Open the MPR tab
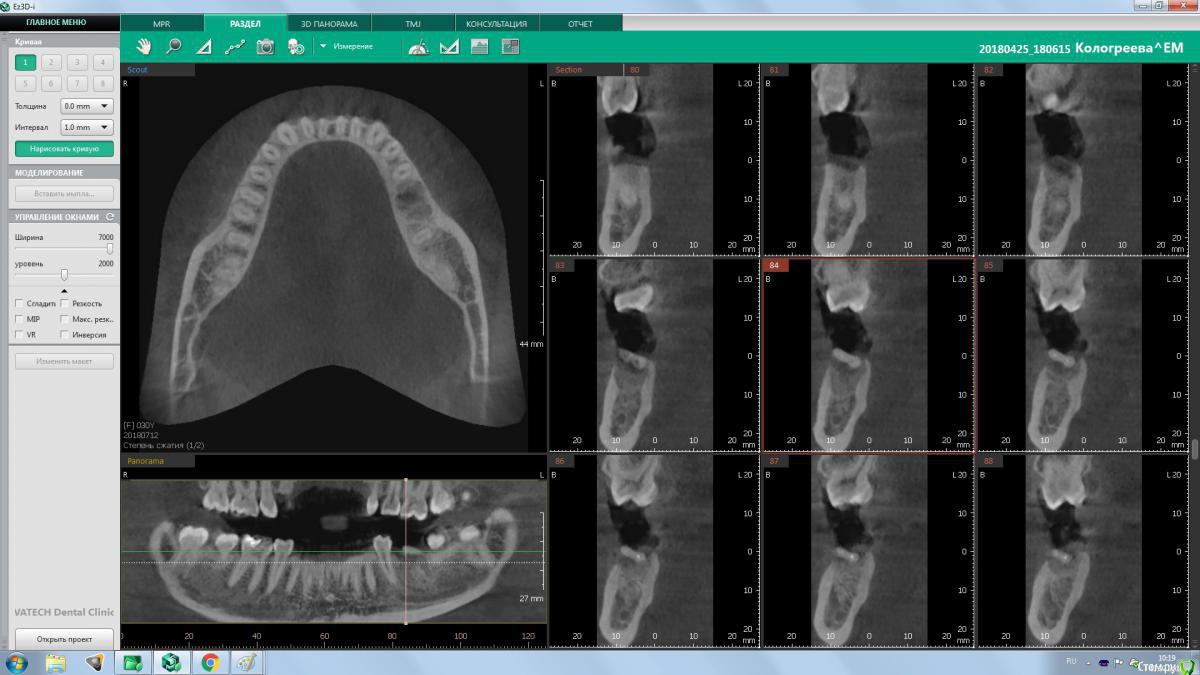Viewport: 1200px width, 675px height. click(161, 23)
